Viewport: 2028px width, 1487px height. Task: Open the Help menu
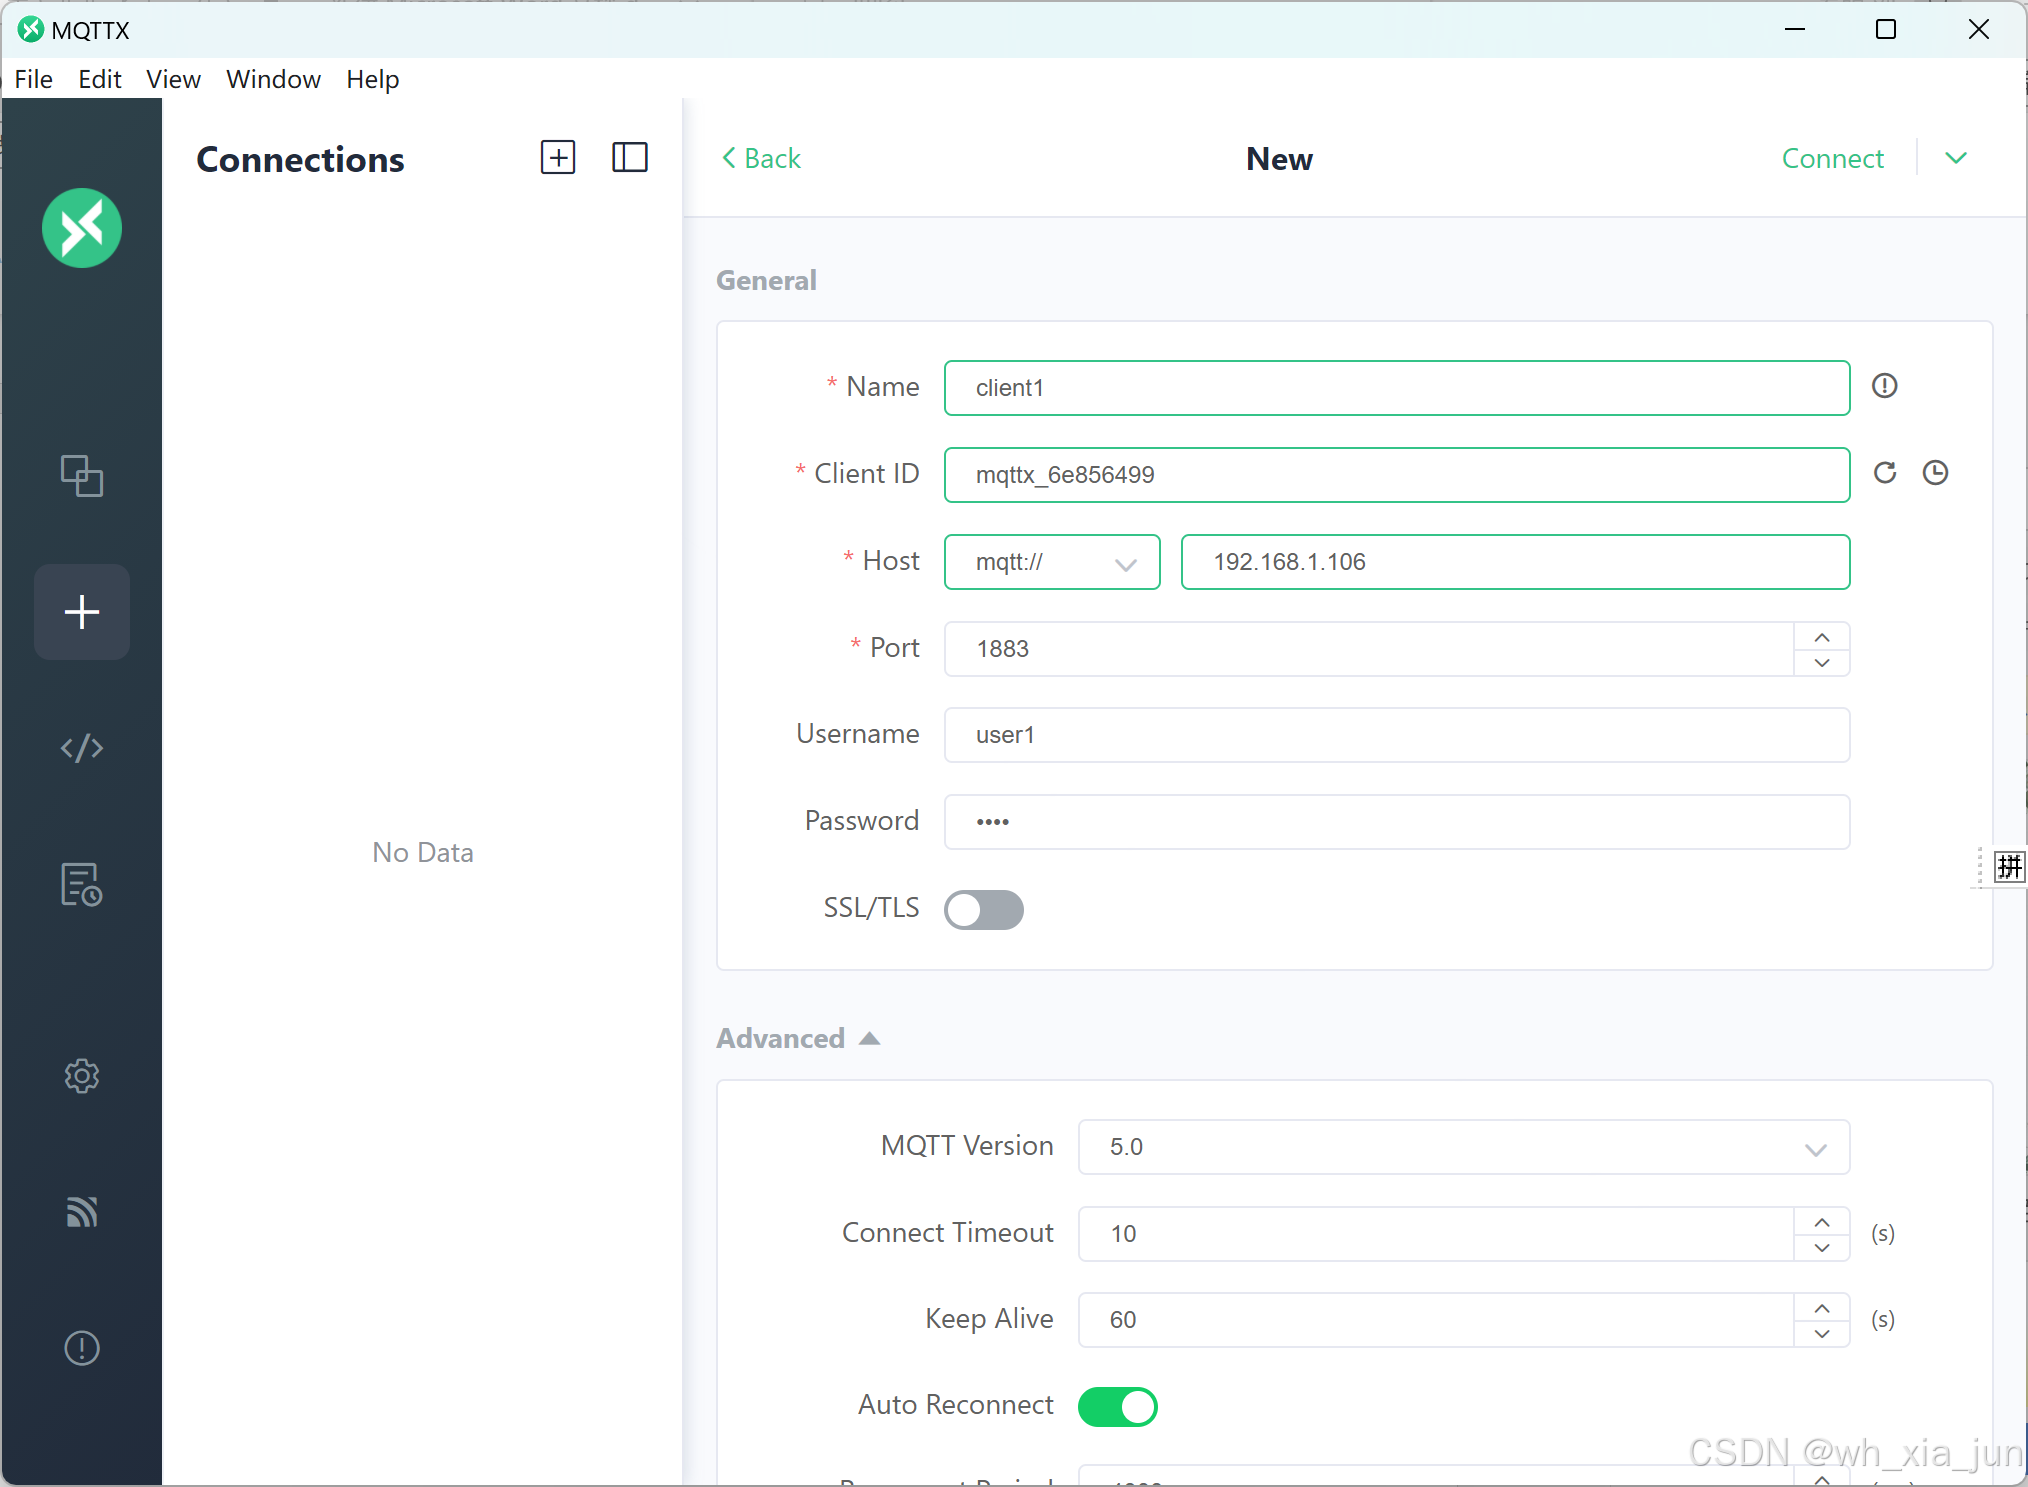(x=372, y=79)
